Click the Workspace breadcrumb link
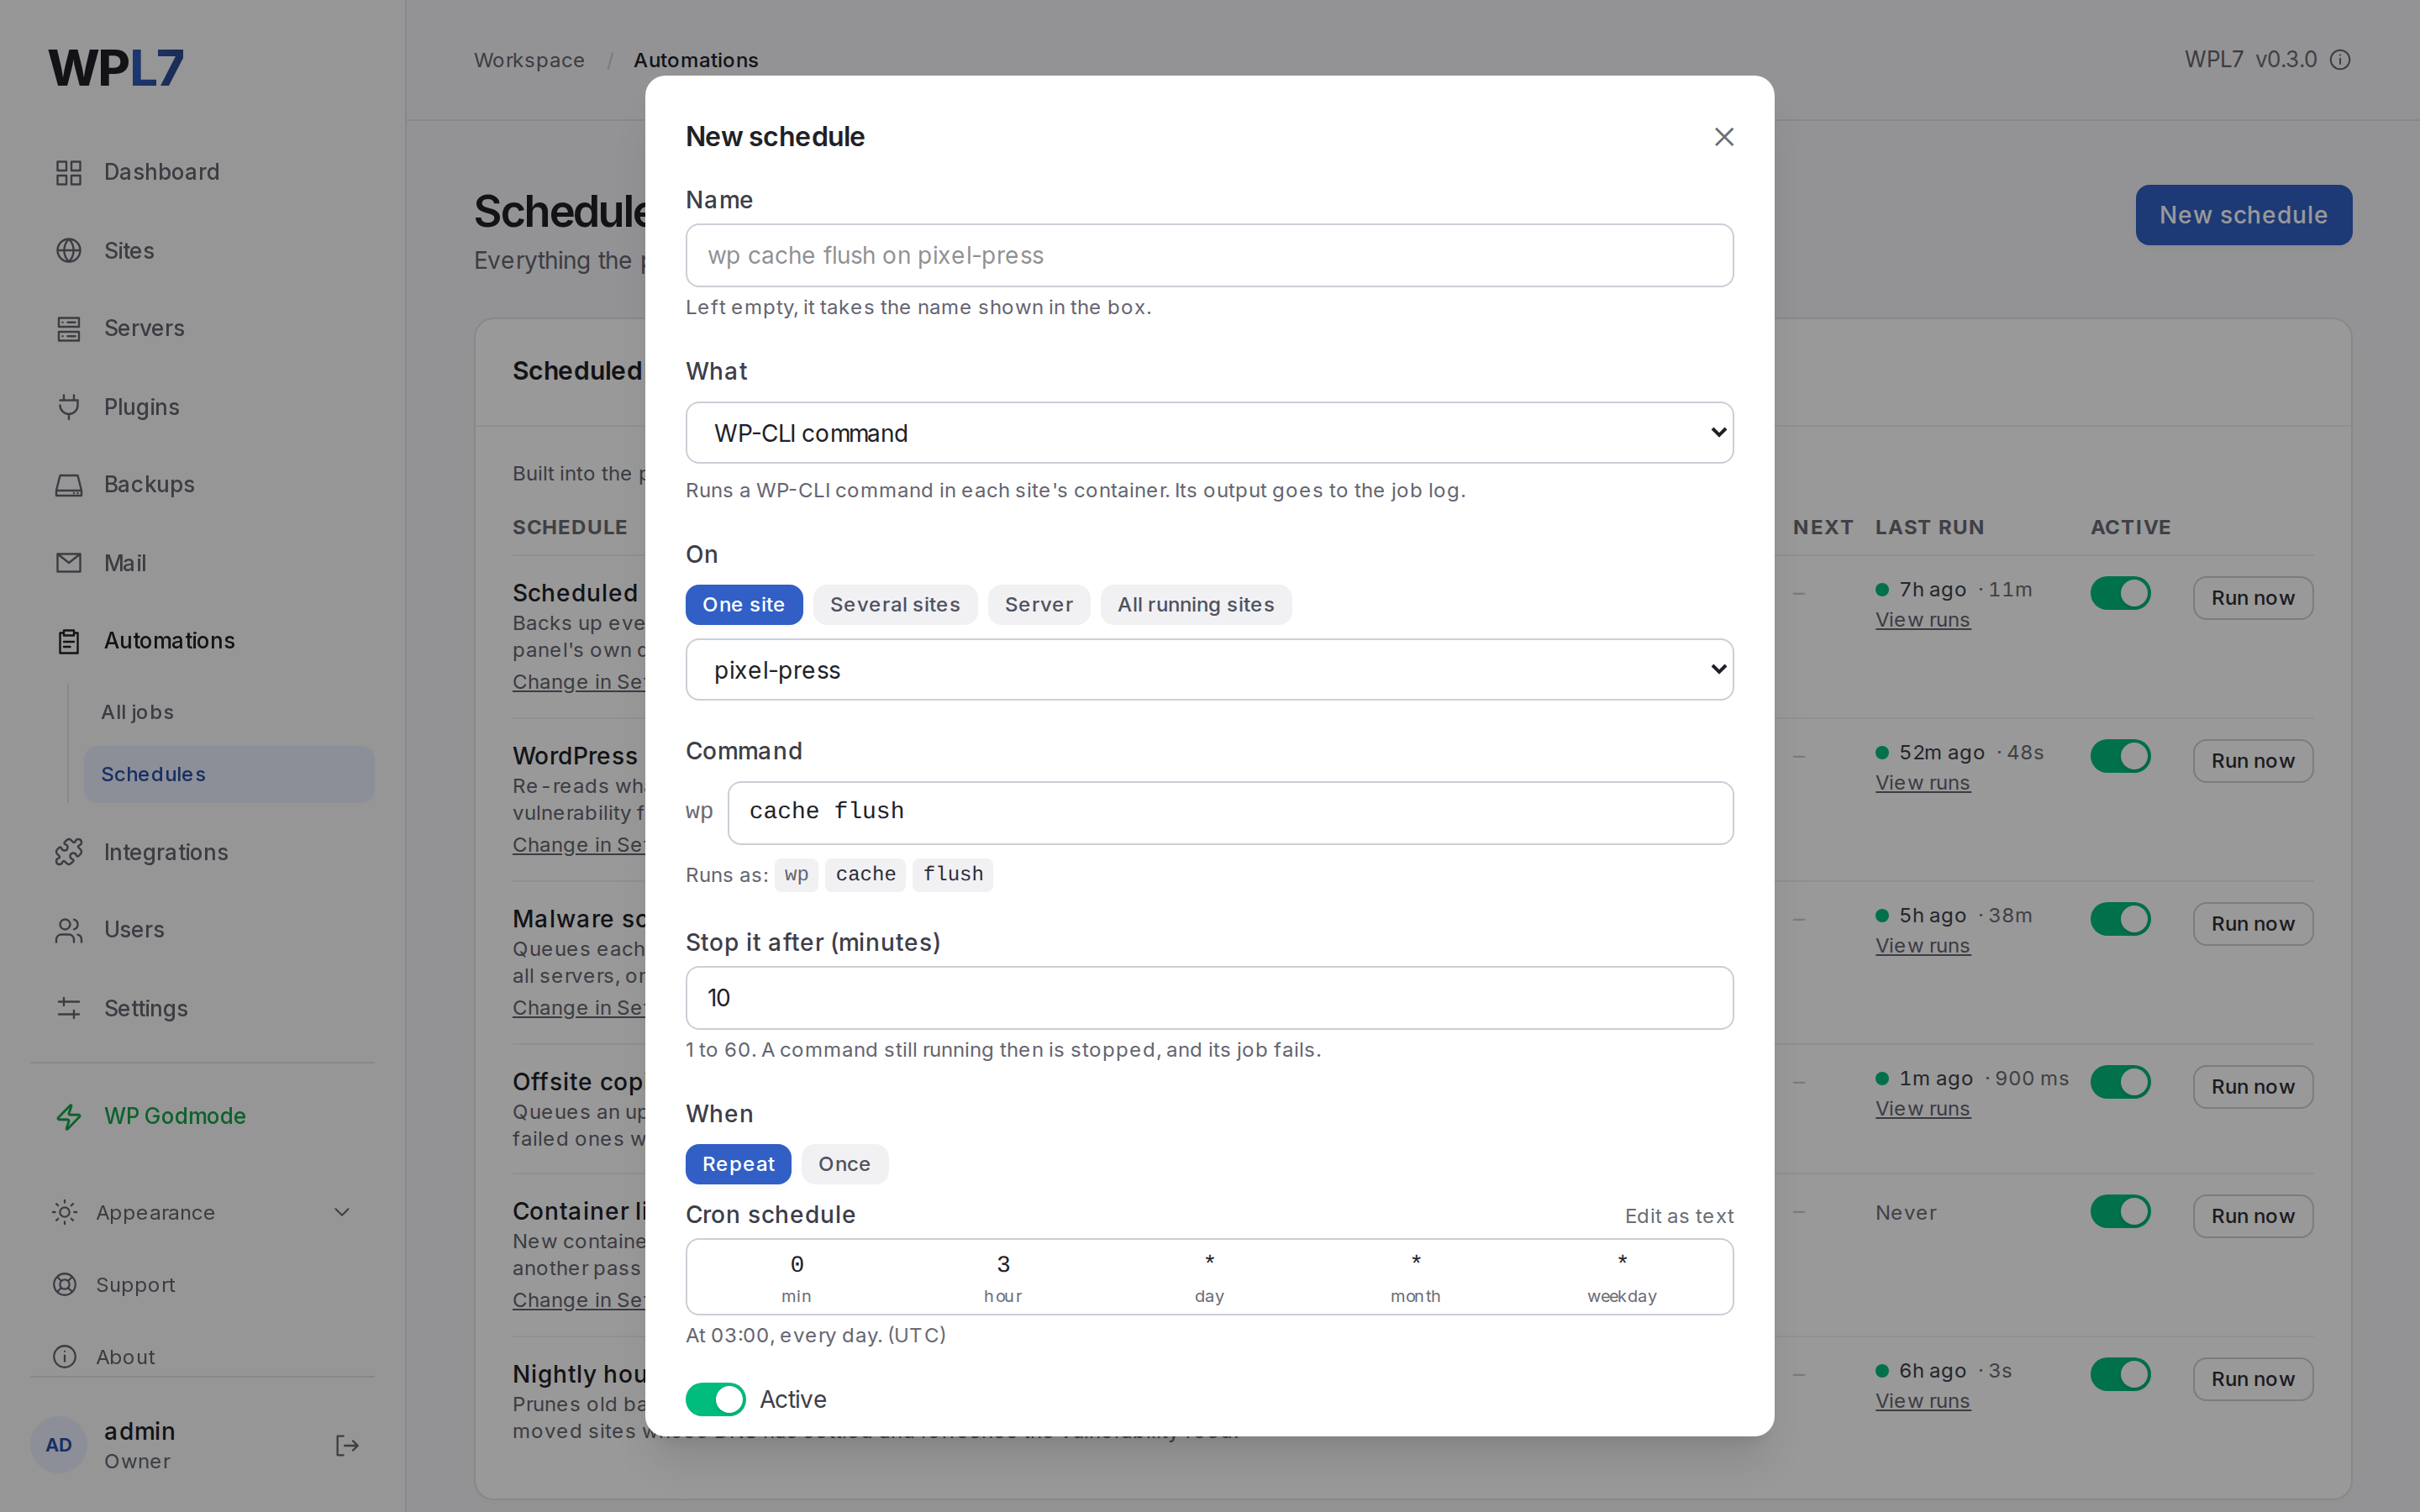 point(529,60)
